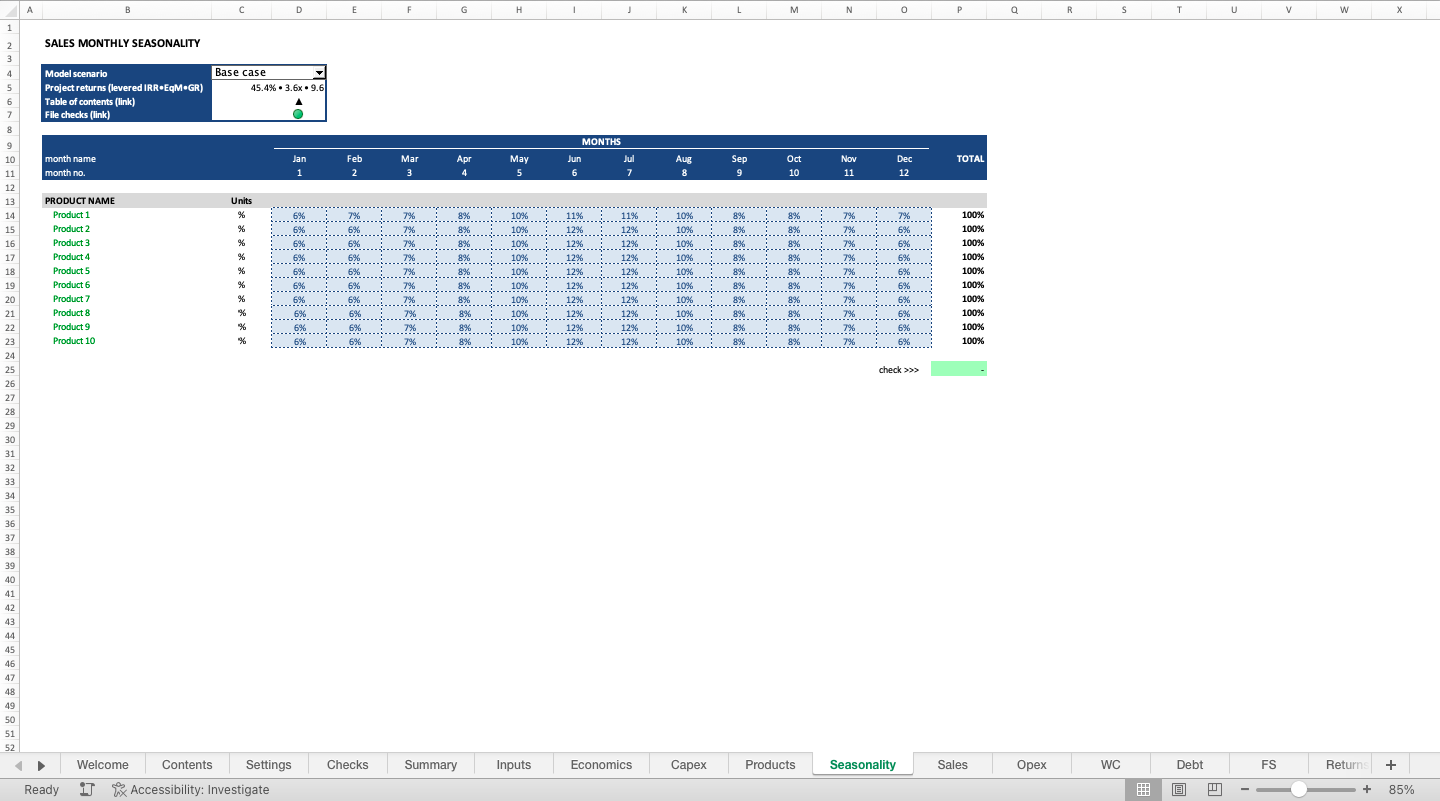Screen dimensions: 1440x801
Task: Open the Settings sheet tab
Action: click(269, 765)
